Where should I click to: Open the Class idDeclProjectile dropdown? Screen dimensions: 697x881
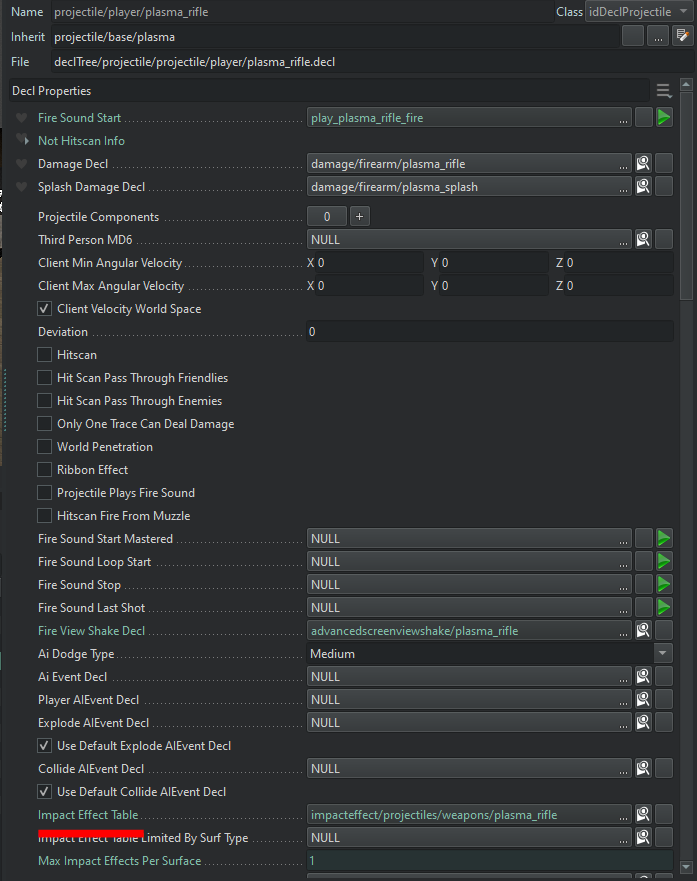[x=639, y=11]
